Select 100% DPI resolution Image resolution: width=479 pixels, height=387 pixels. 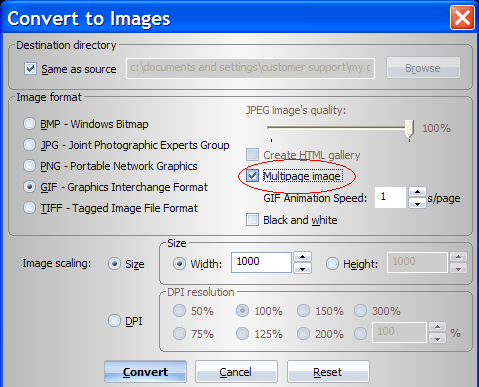242,311
